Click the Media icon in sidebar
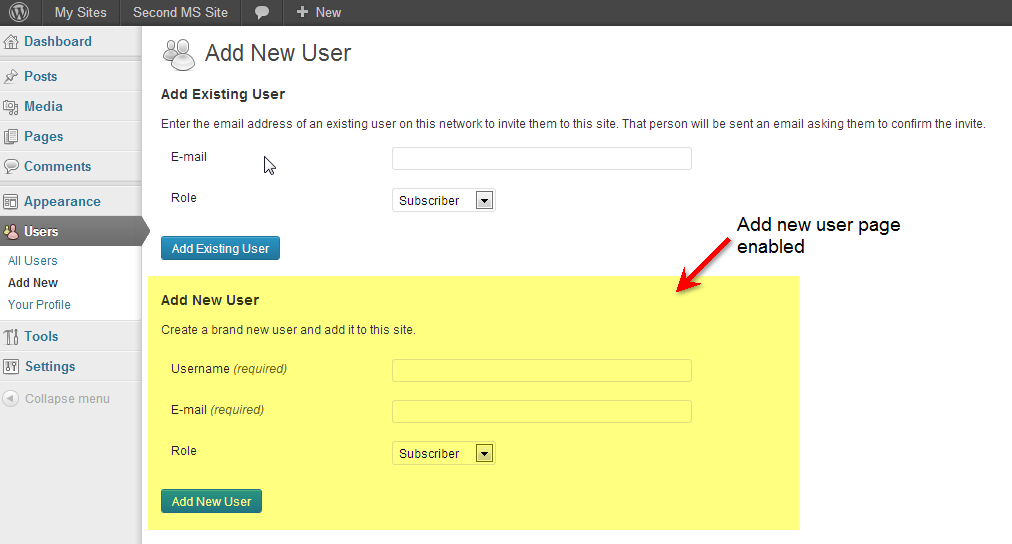This screenshot has height=544, width=1012. [x=11, y=107]
